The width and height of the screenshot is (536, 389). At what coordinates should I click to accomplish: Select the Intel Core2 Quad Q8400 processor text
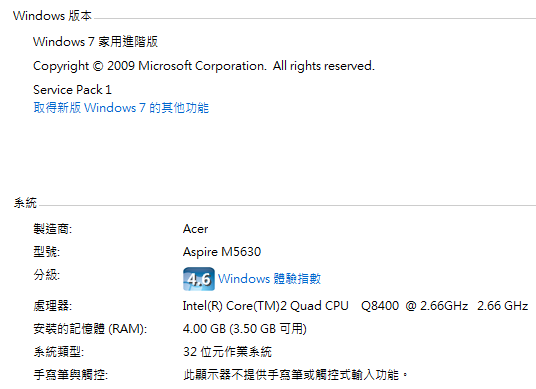(x=356, y=306)
